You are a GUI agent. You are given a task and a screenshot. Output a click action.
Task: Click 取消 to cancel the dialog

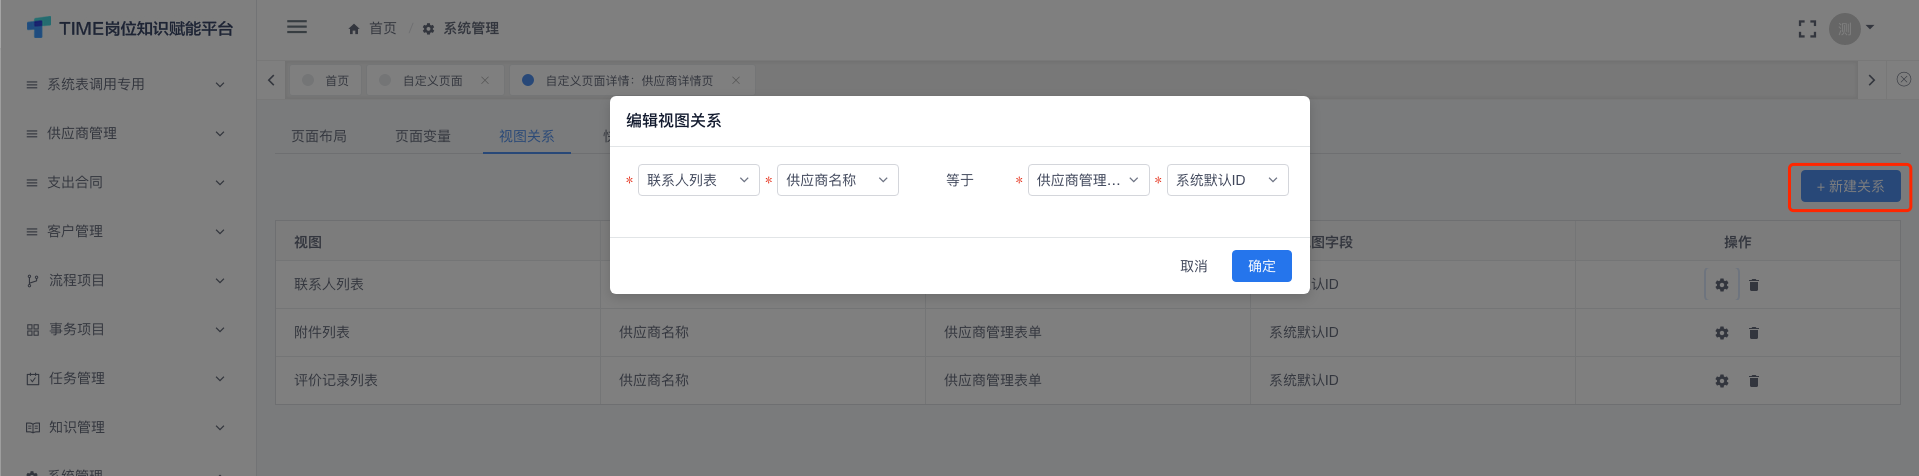1194,266
